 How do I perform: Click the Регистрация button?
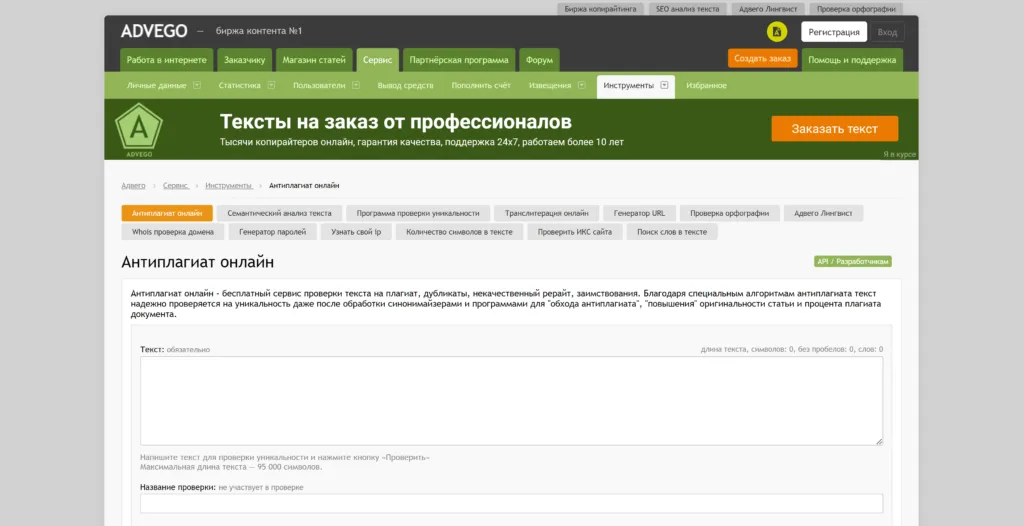click(x=834, y=32)
